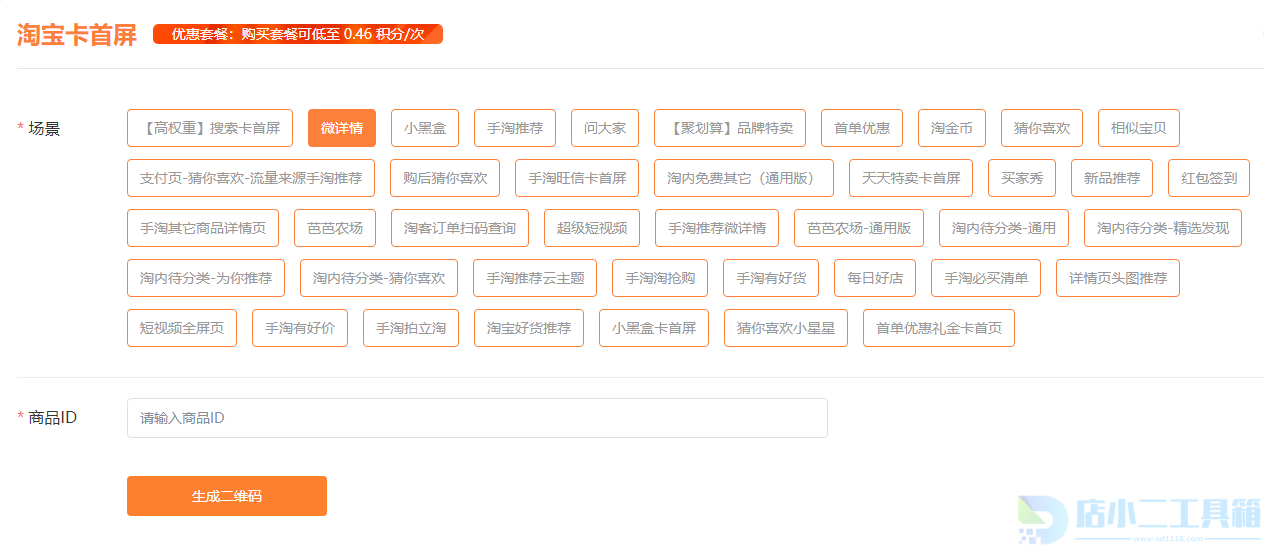Pick the 红包签到 scene

pyautogui.click(x=1209, y=178)
